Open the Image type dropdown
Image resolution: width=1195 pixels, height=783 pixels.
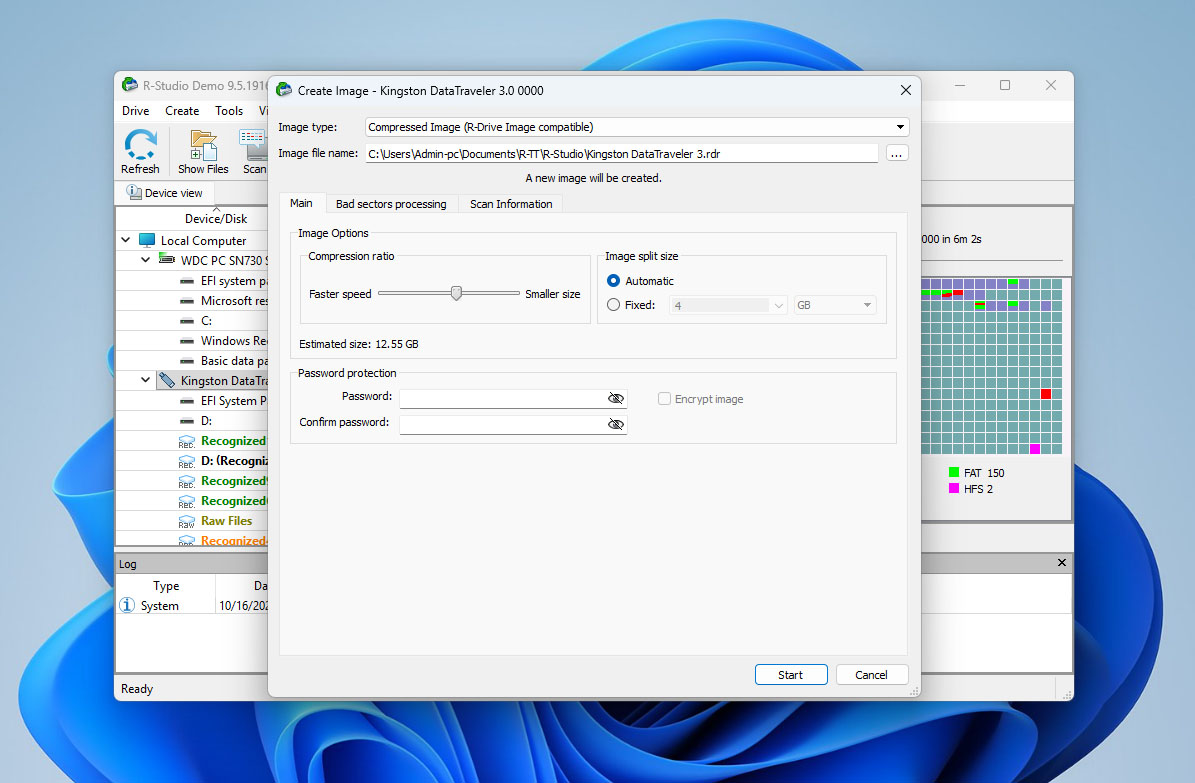point(899,126)
